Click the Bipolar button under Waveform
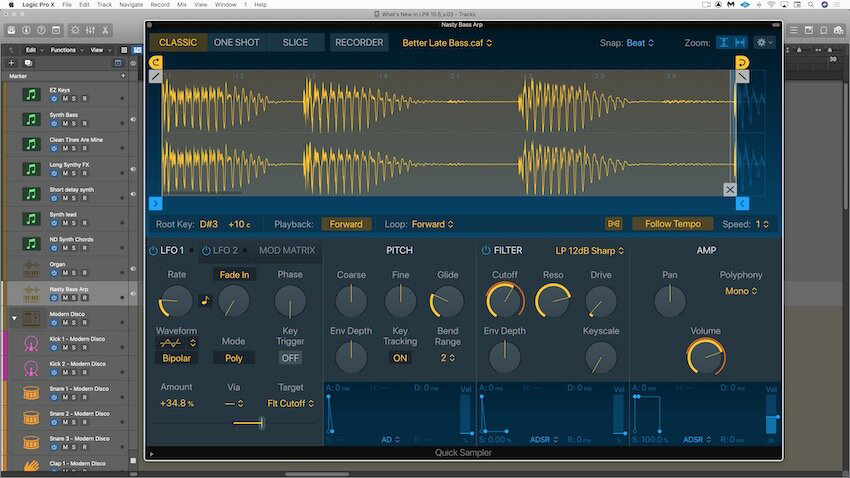This screenshot has height=478, width=850. 177,358
